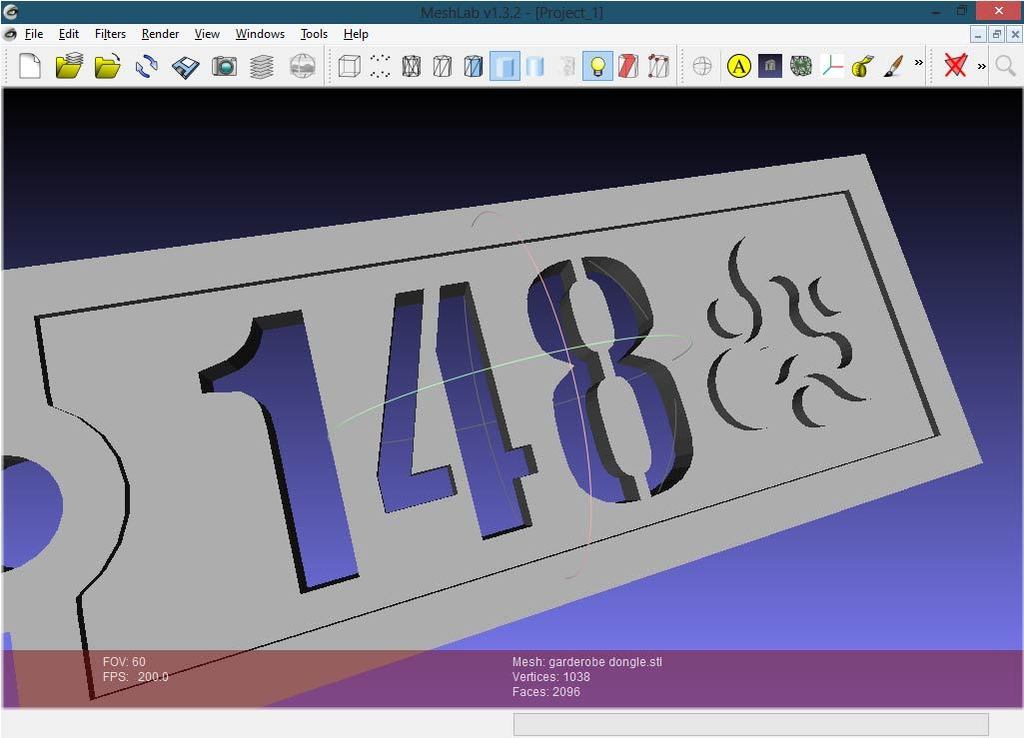The width and height of the screenshot is (1024, 738).
Task: Open the Help menu
Action: point(356,34)
